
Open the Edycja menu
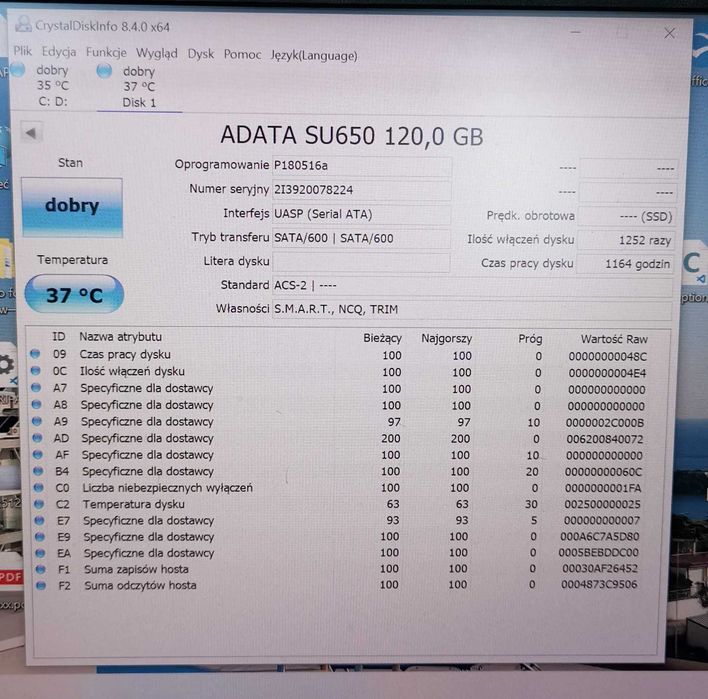tap(59, 52)
